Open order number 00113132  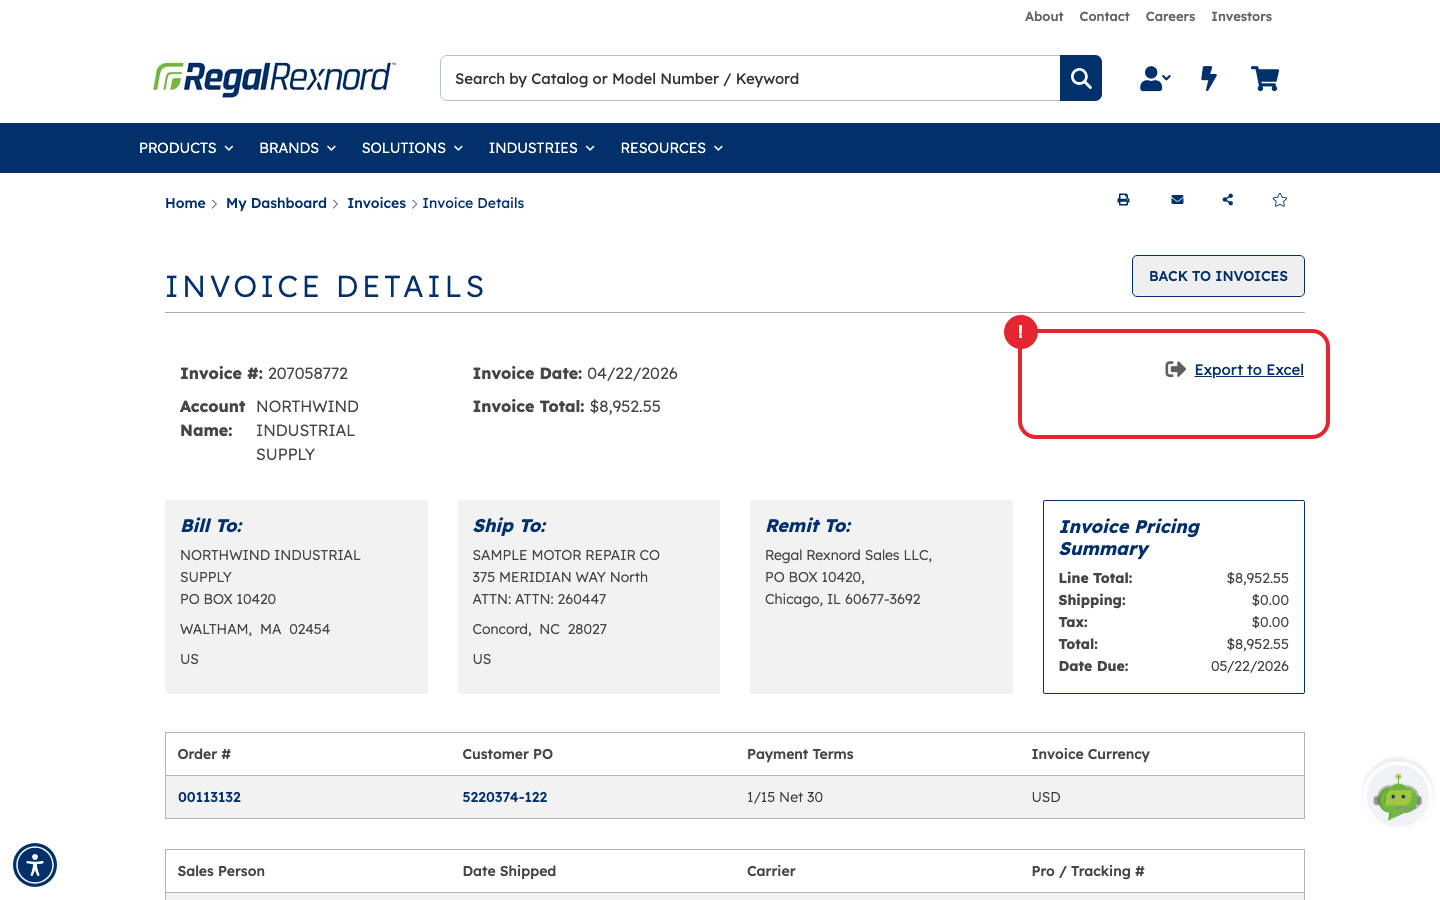(x=209, y=797)
